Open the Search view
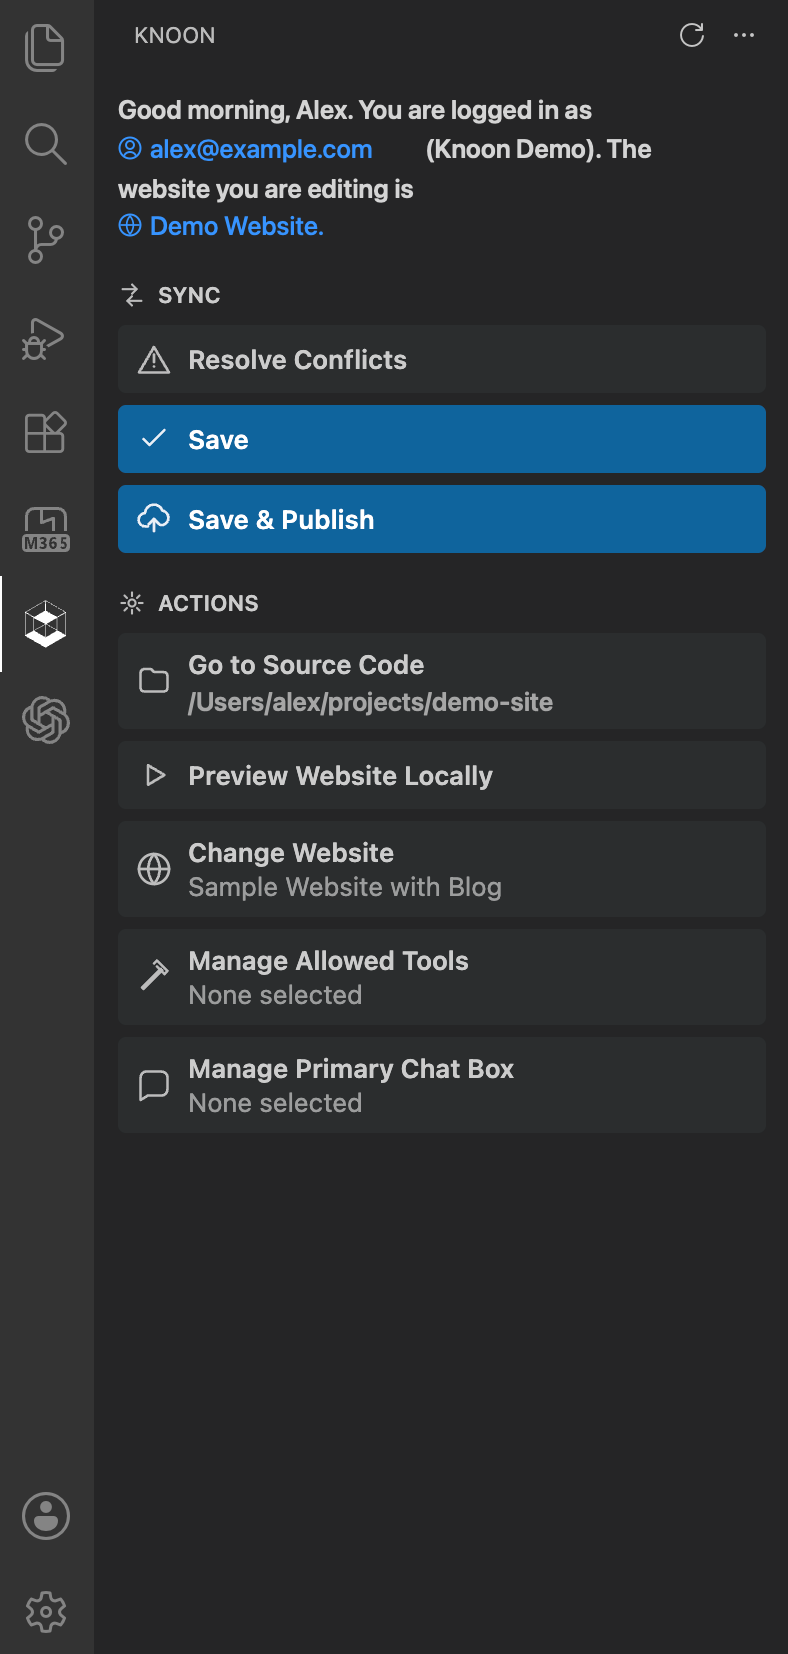 [x=46, y=144]
